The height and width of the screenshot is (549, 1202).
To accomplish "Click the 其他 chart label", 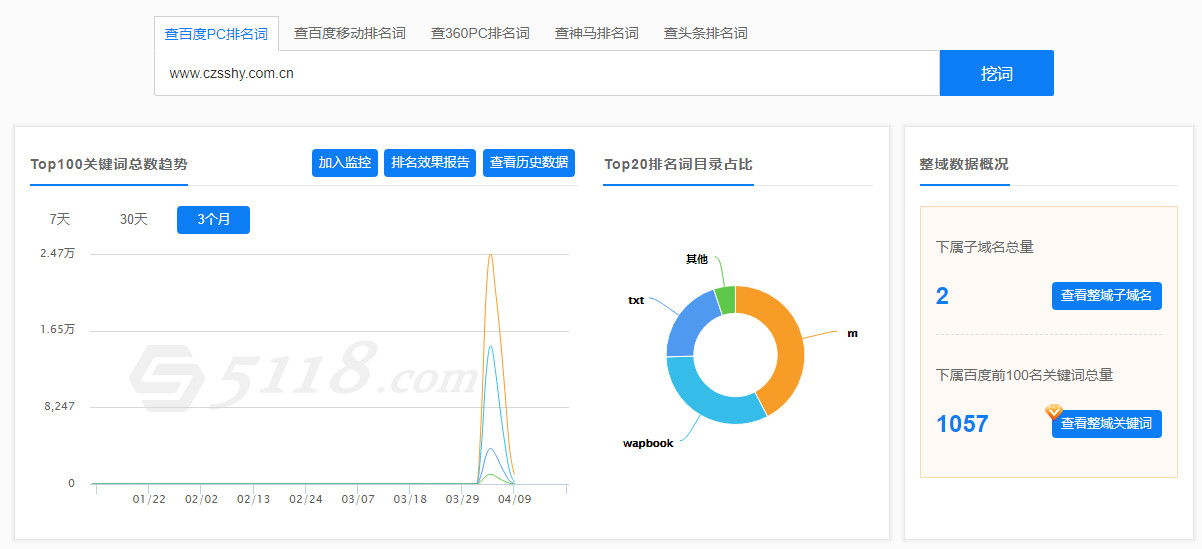I will [x=697, y=259].
